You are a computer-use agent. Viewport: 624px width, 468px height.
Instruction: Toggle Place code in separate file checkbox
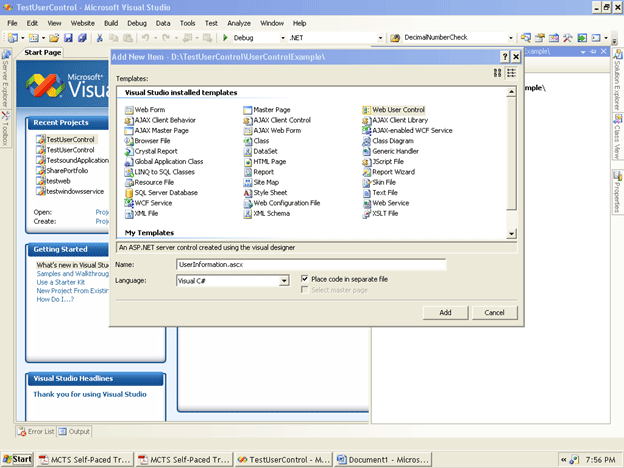point(304,279)
